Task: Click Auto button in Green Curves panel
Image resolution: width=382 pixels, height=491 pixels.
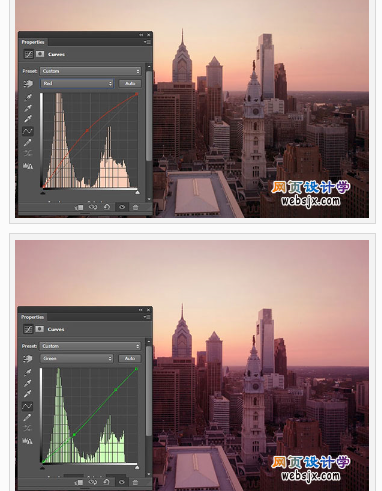Action: [130, 359]
